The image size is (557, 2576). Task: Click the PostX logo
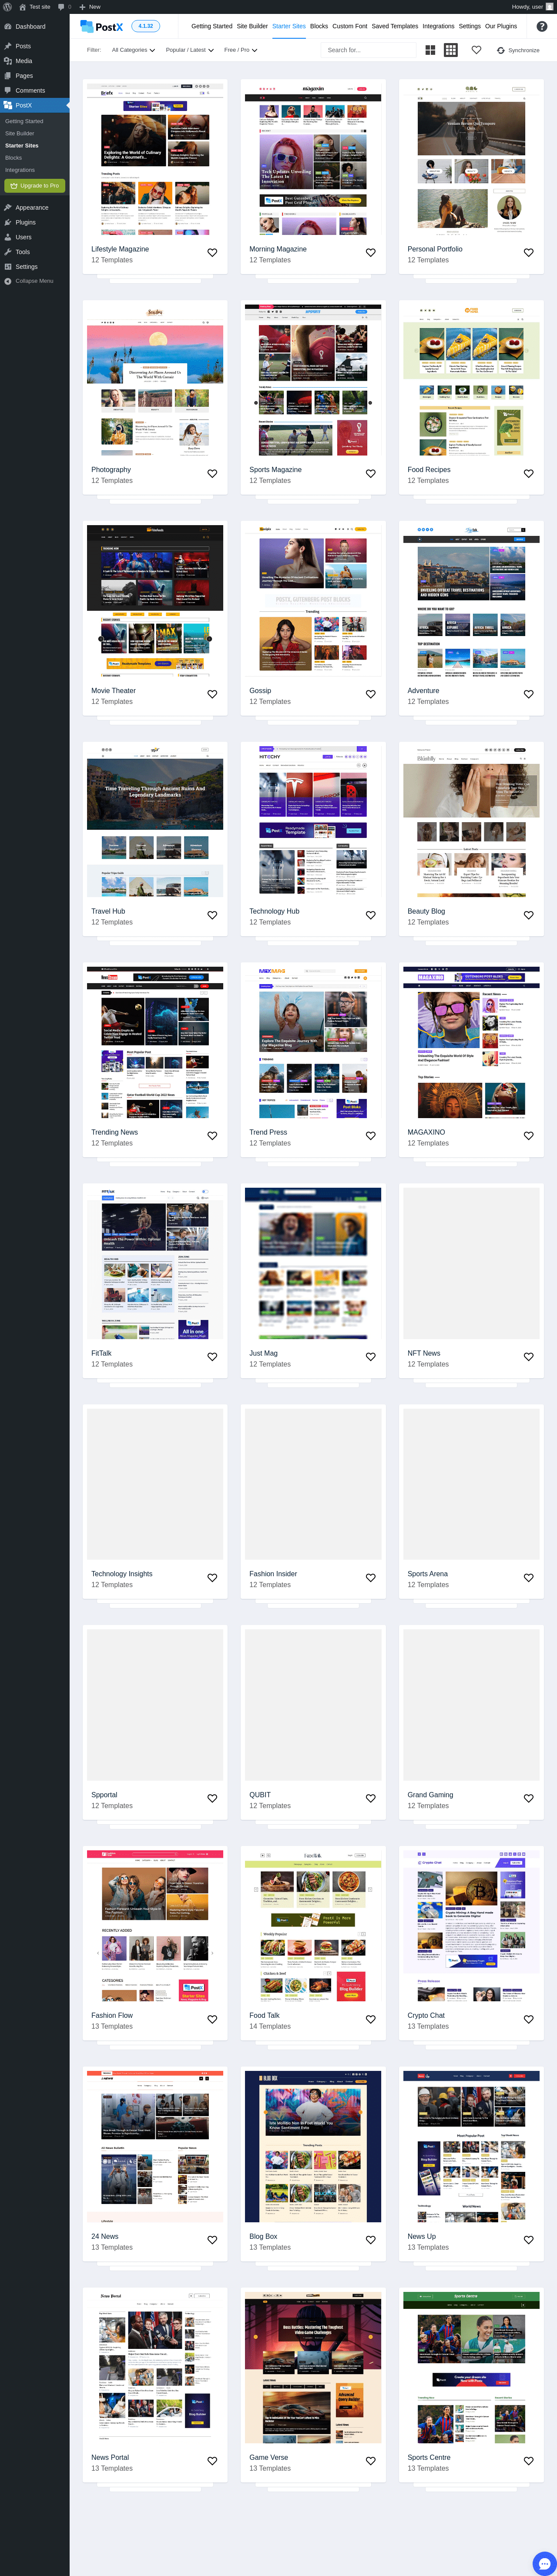(x=102, y=27)
